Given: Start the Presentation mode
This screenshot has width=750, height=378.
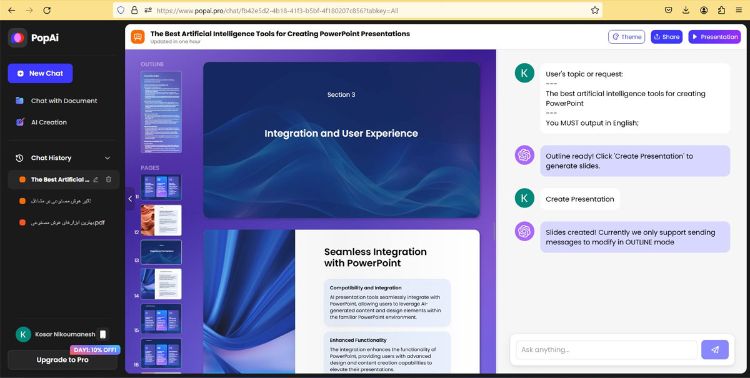Looking at the screenshot, I should click(x=715, y=37).
